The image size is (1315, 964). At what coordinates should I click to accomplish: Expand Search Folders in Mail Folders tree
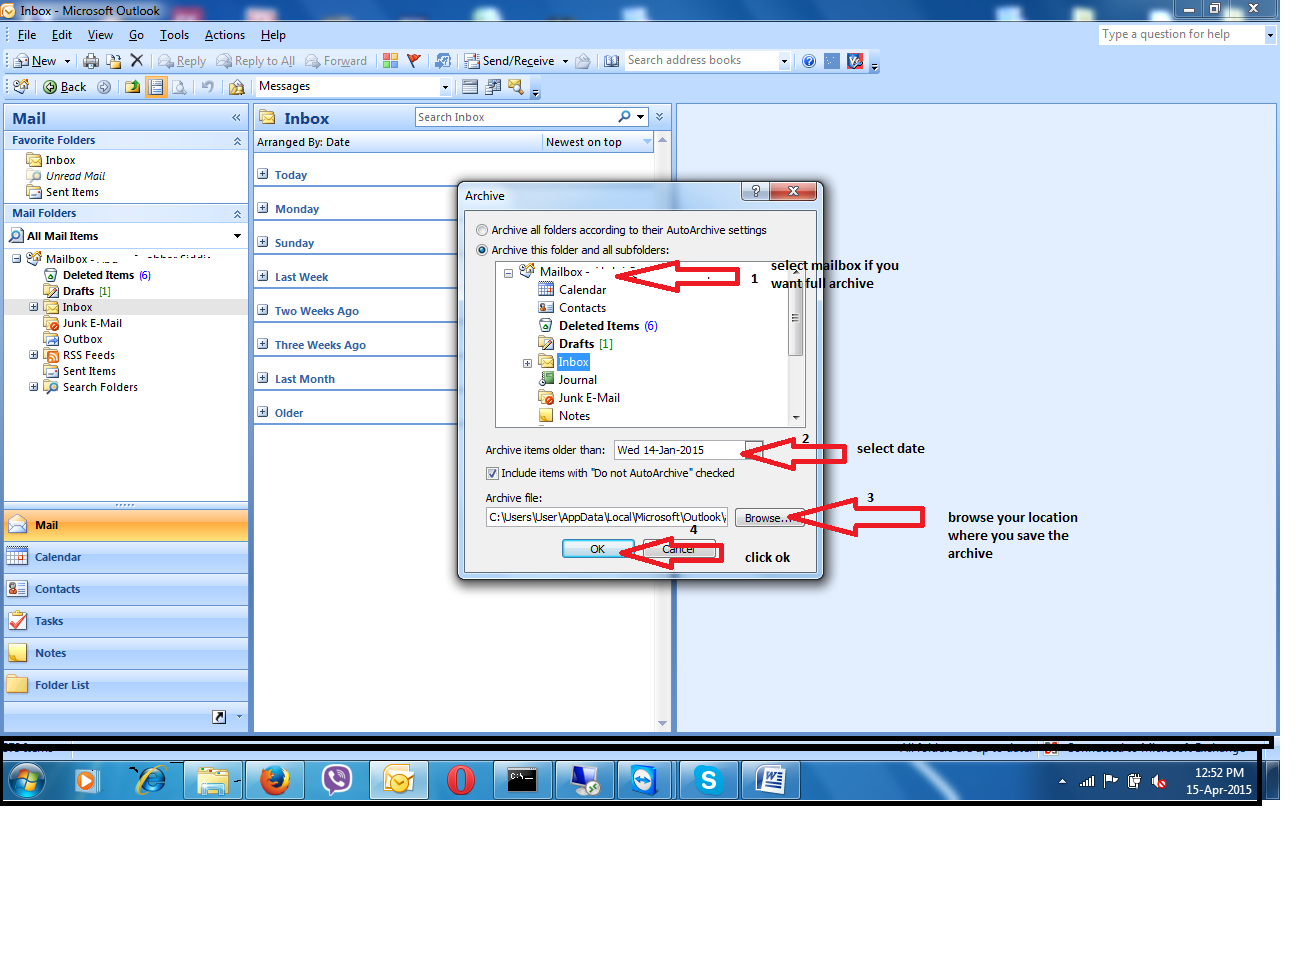coord(33,387)
